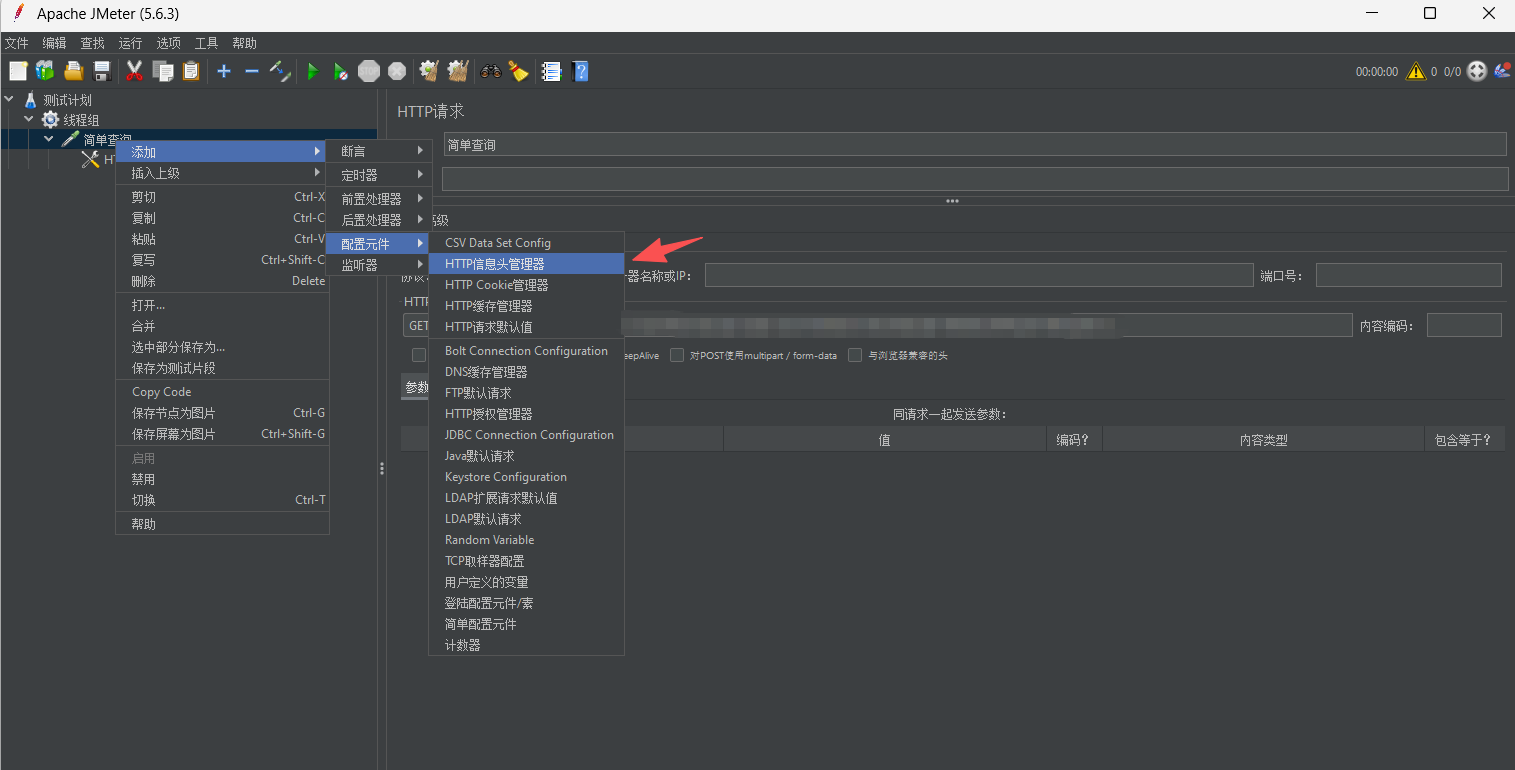
Task: Open the 文件 menu
Action: coord(17,43)
